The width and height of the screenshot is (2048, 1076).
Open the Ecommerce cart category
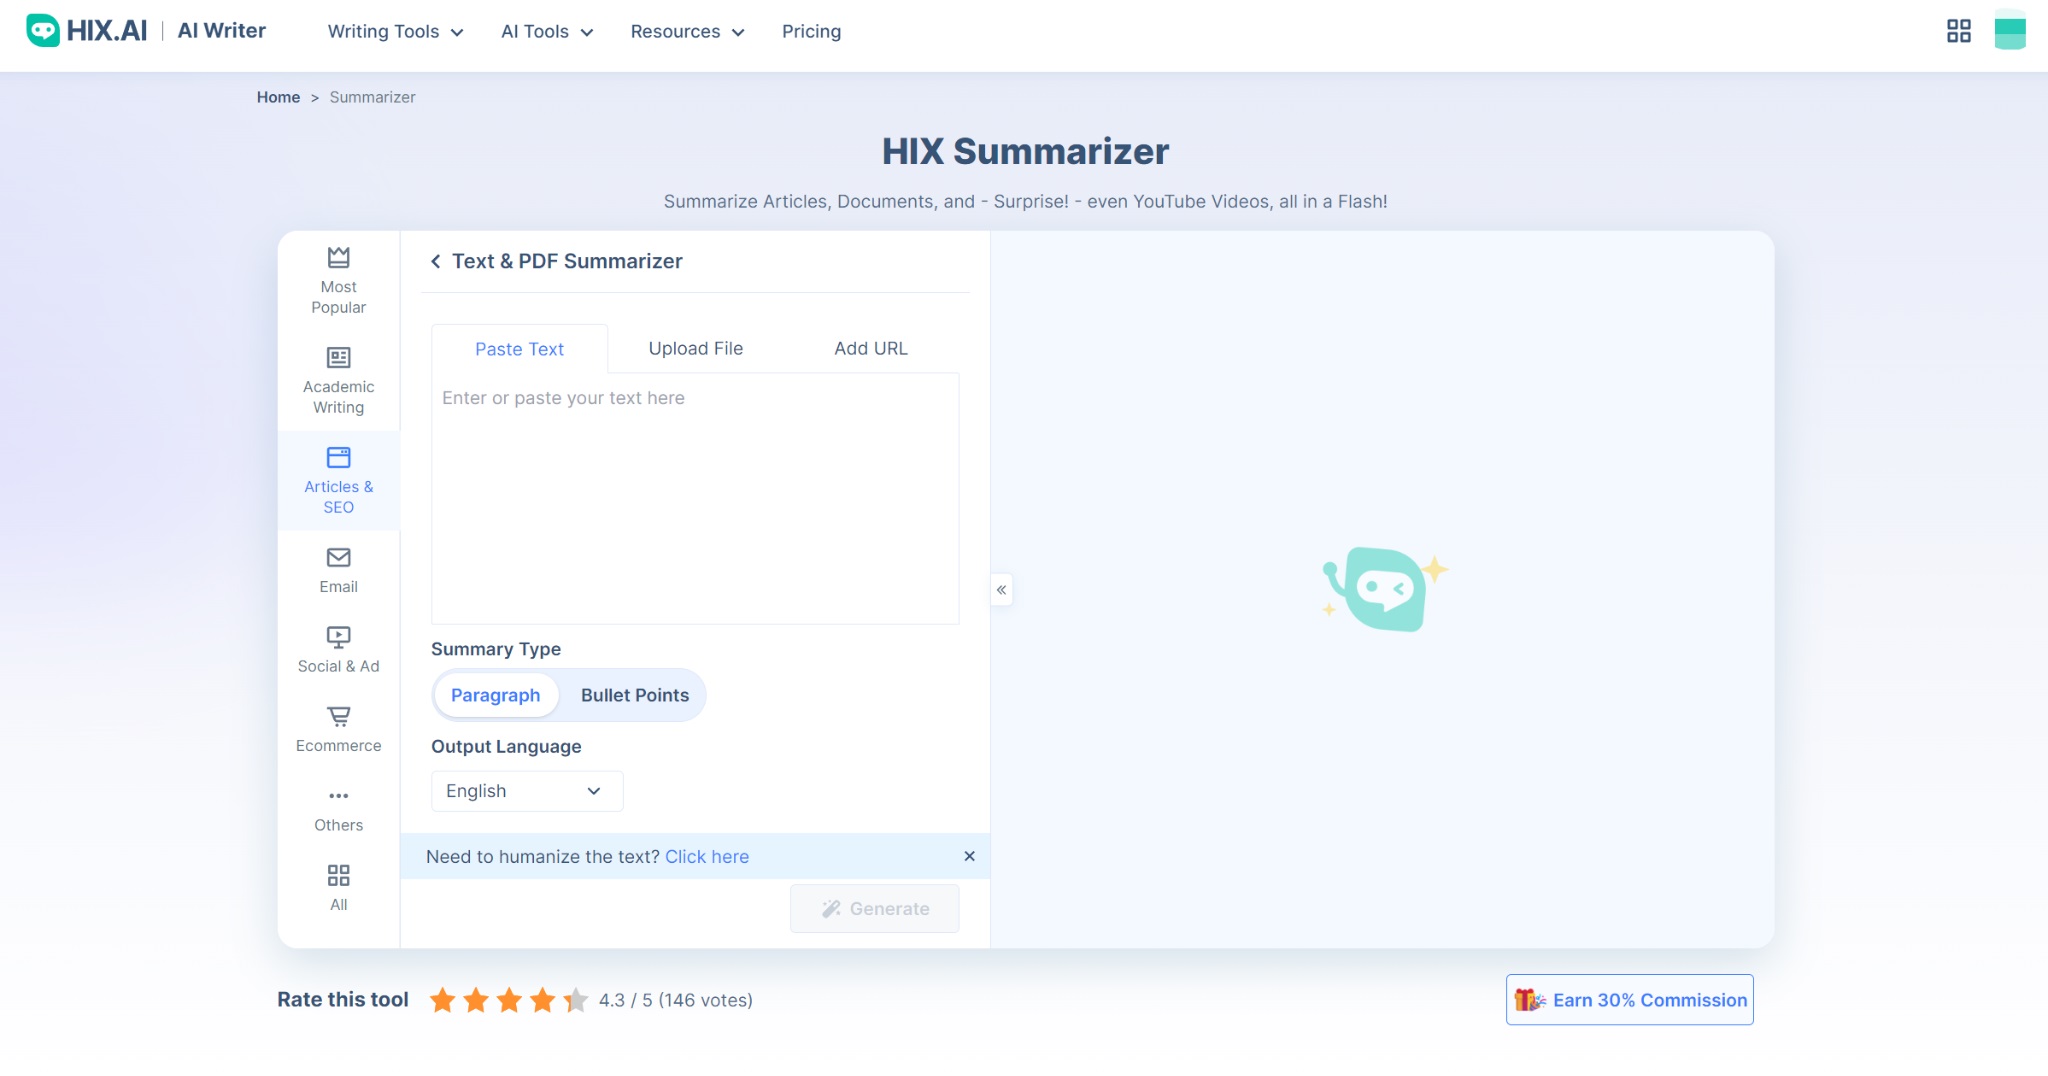pos(338,730)
